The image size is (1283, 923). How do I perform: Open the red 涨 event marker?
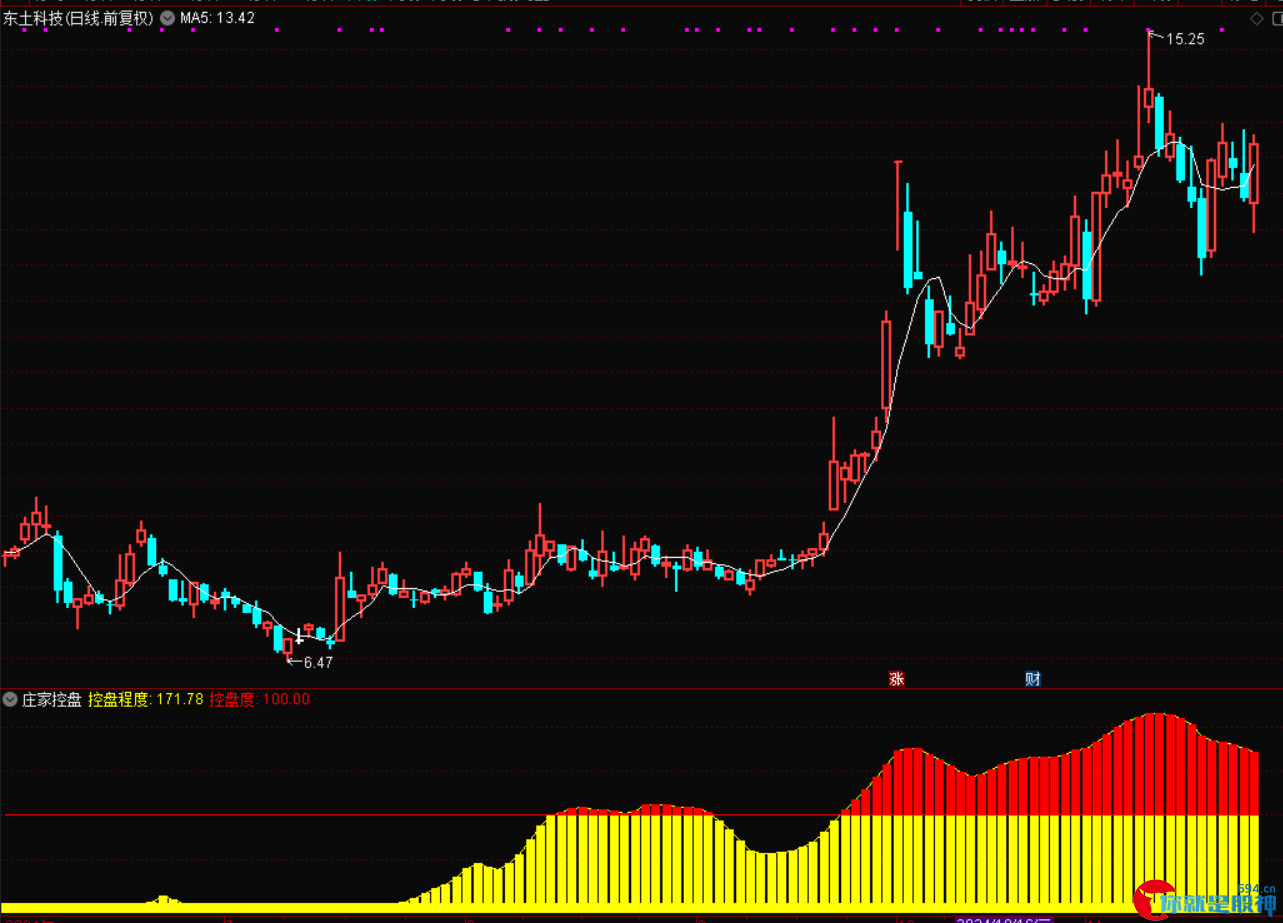[897, 679]
